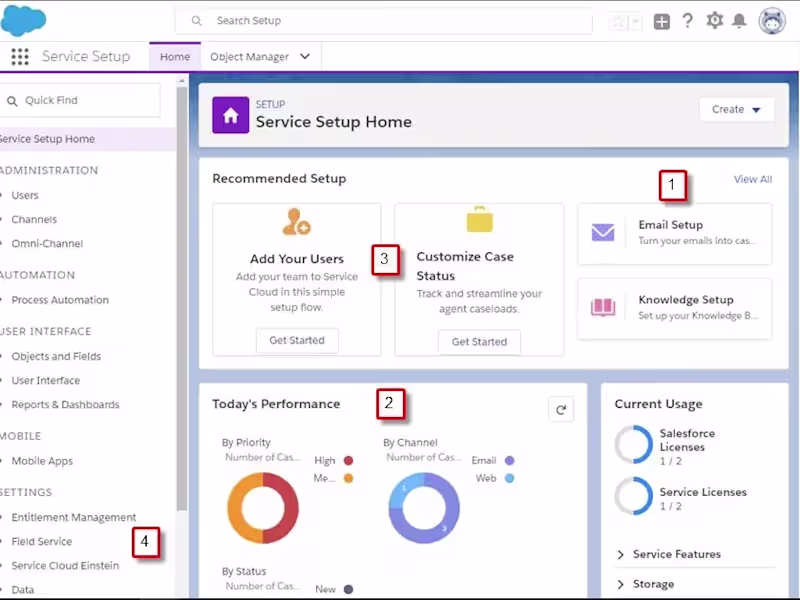Open the Email Setup card
The image size is (800, 600).
(674, 234)
